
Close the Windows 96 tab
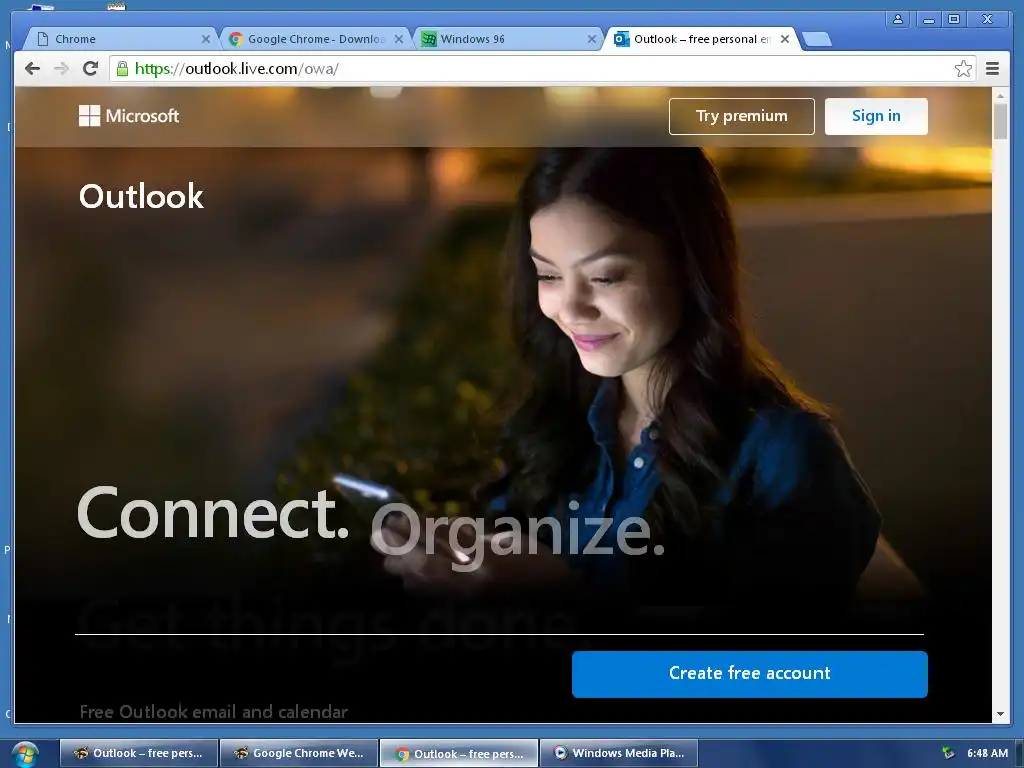tap(592, 39)
